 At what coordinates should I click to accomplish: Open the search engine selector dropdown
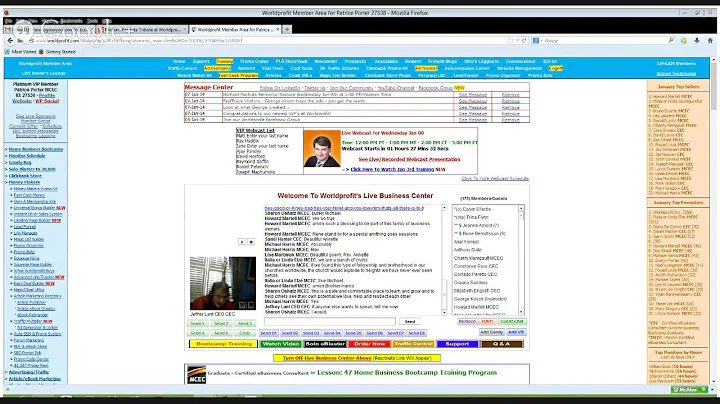coord(537,41)
